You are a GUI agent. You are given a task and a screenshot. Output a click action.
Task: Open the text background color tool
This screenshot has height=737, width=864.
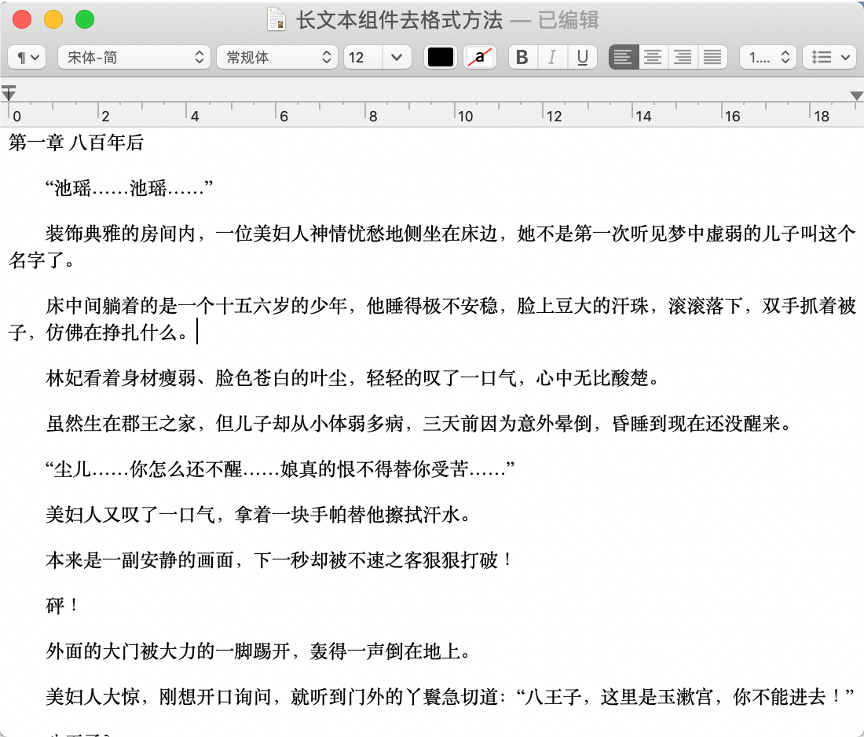[480, 57]
